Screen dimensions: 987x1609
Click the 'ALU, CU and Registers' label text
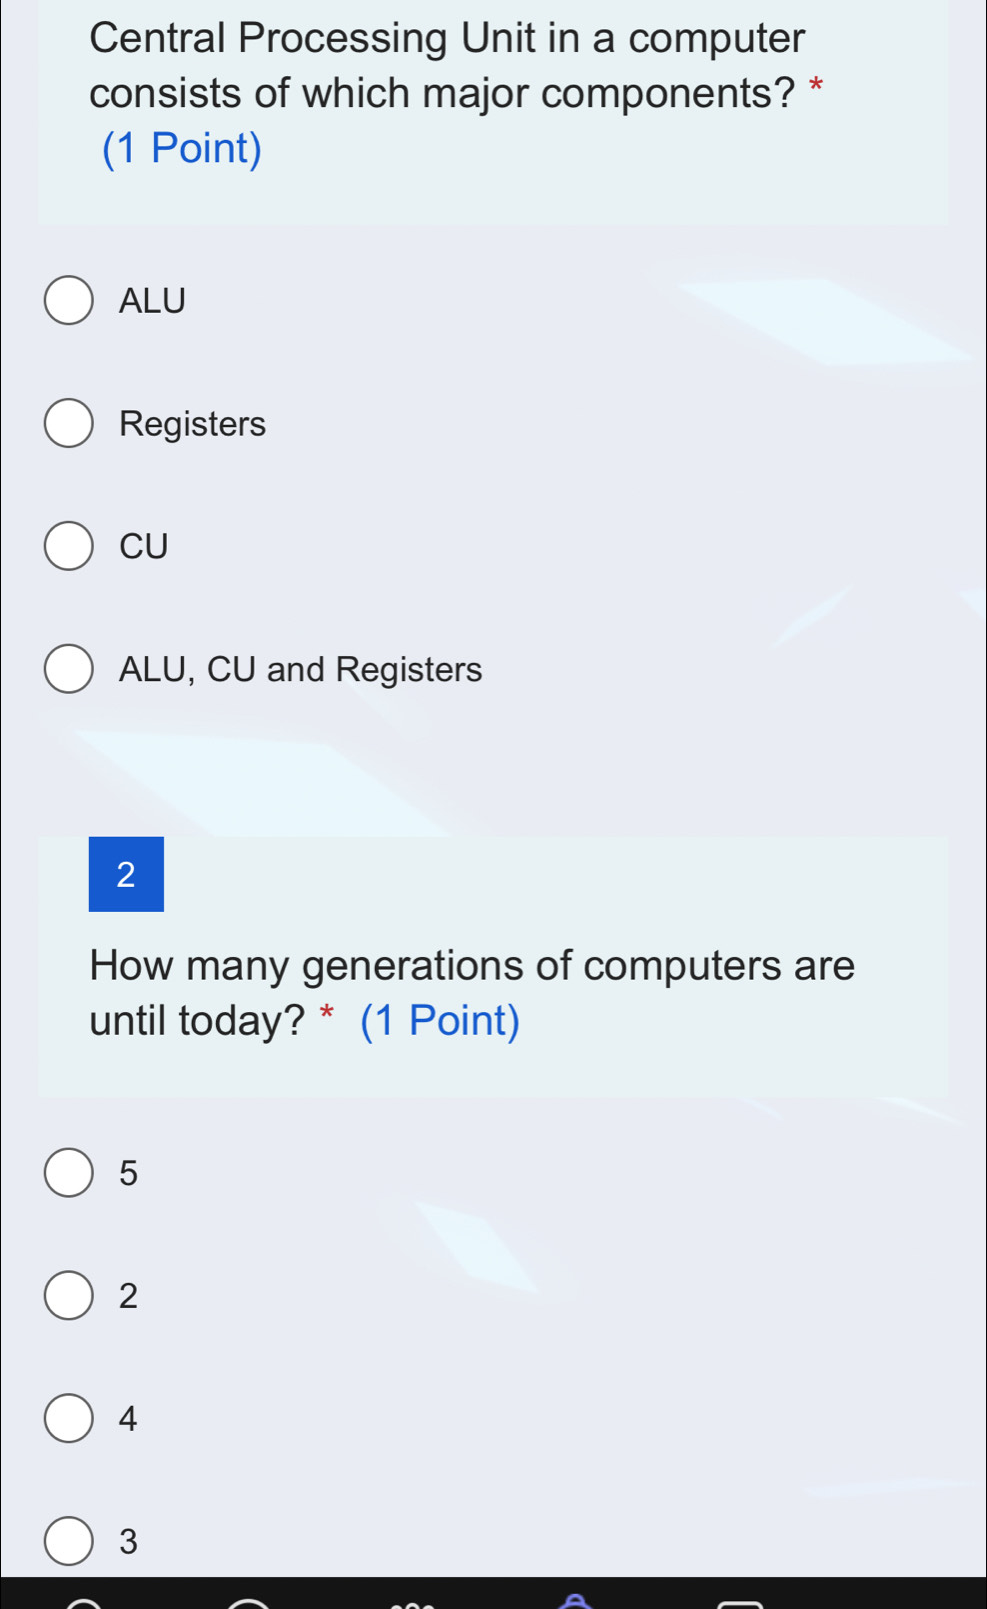tap(300, 669)
